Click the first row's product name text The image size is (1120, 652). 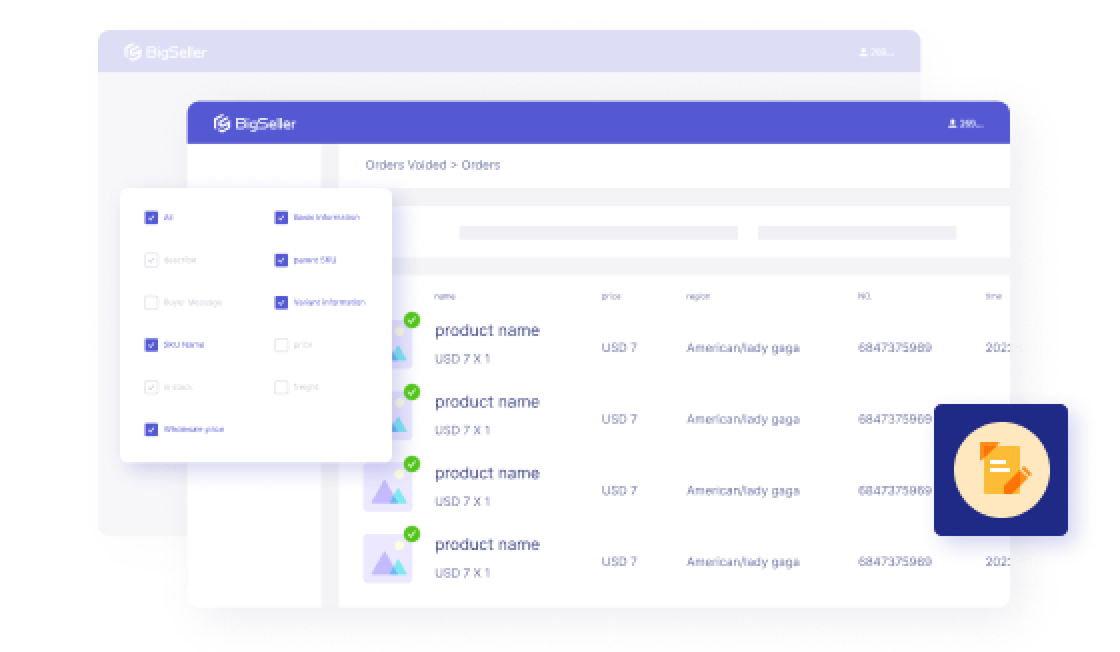487,331
